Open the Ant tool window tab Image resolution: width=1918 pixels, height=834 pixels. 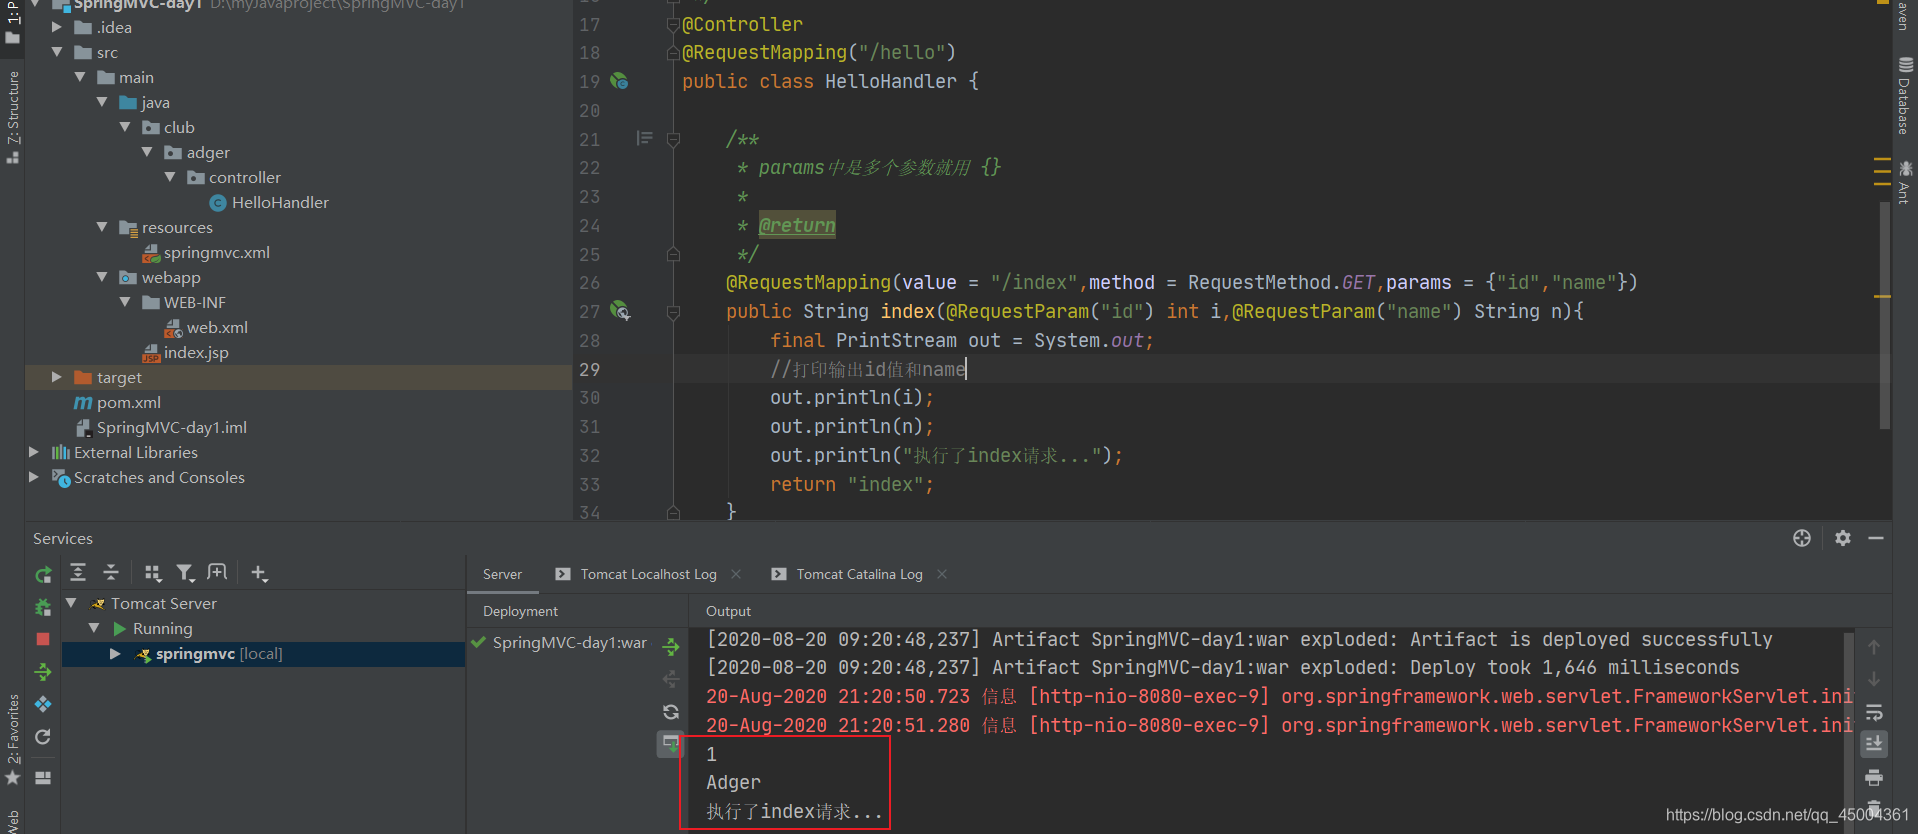[1905, 183]
